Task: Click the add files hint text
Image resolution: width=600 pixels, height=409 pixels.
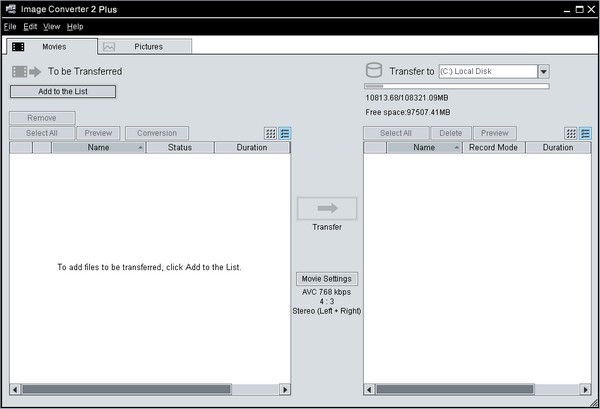Action: 149,267
